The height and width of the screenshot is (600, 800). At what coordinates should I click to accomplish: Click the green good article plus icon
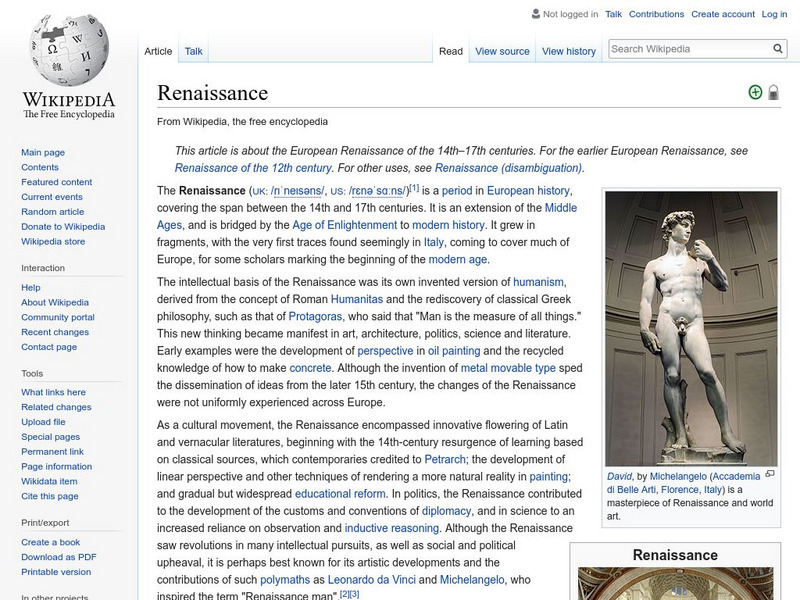(x=755, y=92)
